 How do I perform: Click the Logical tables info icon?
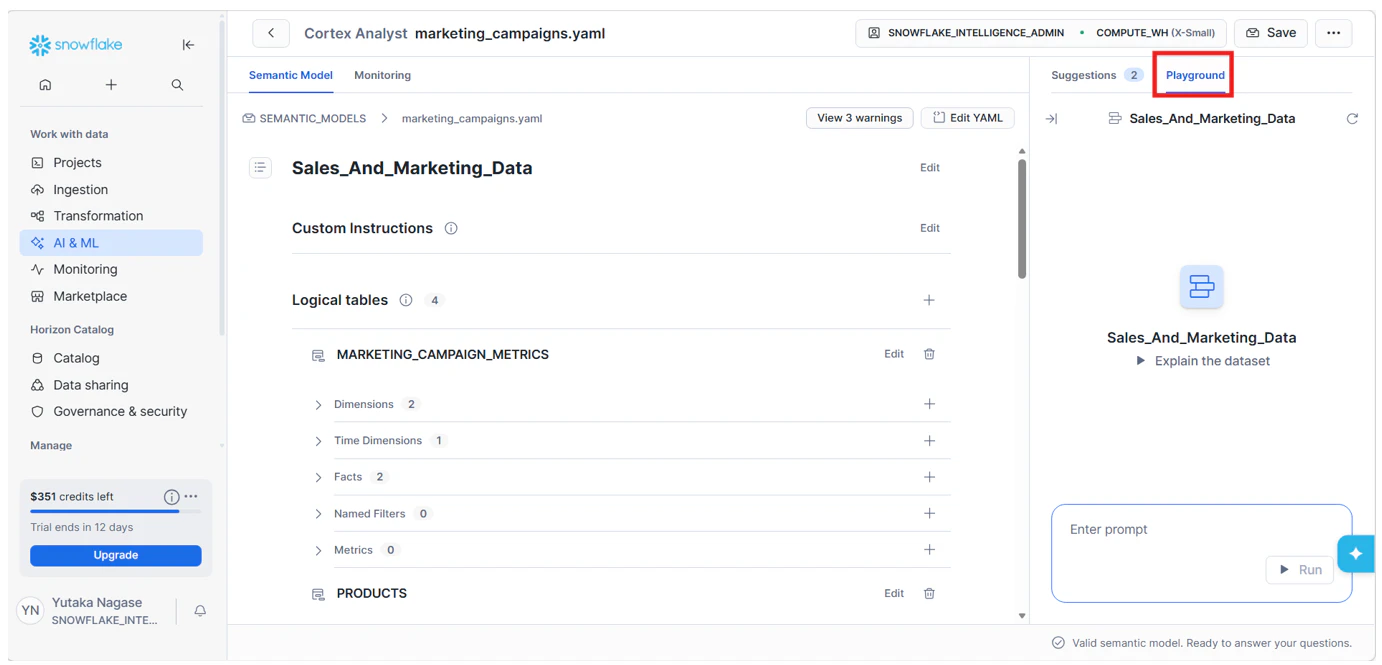pos(406,300)
